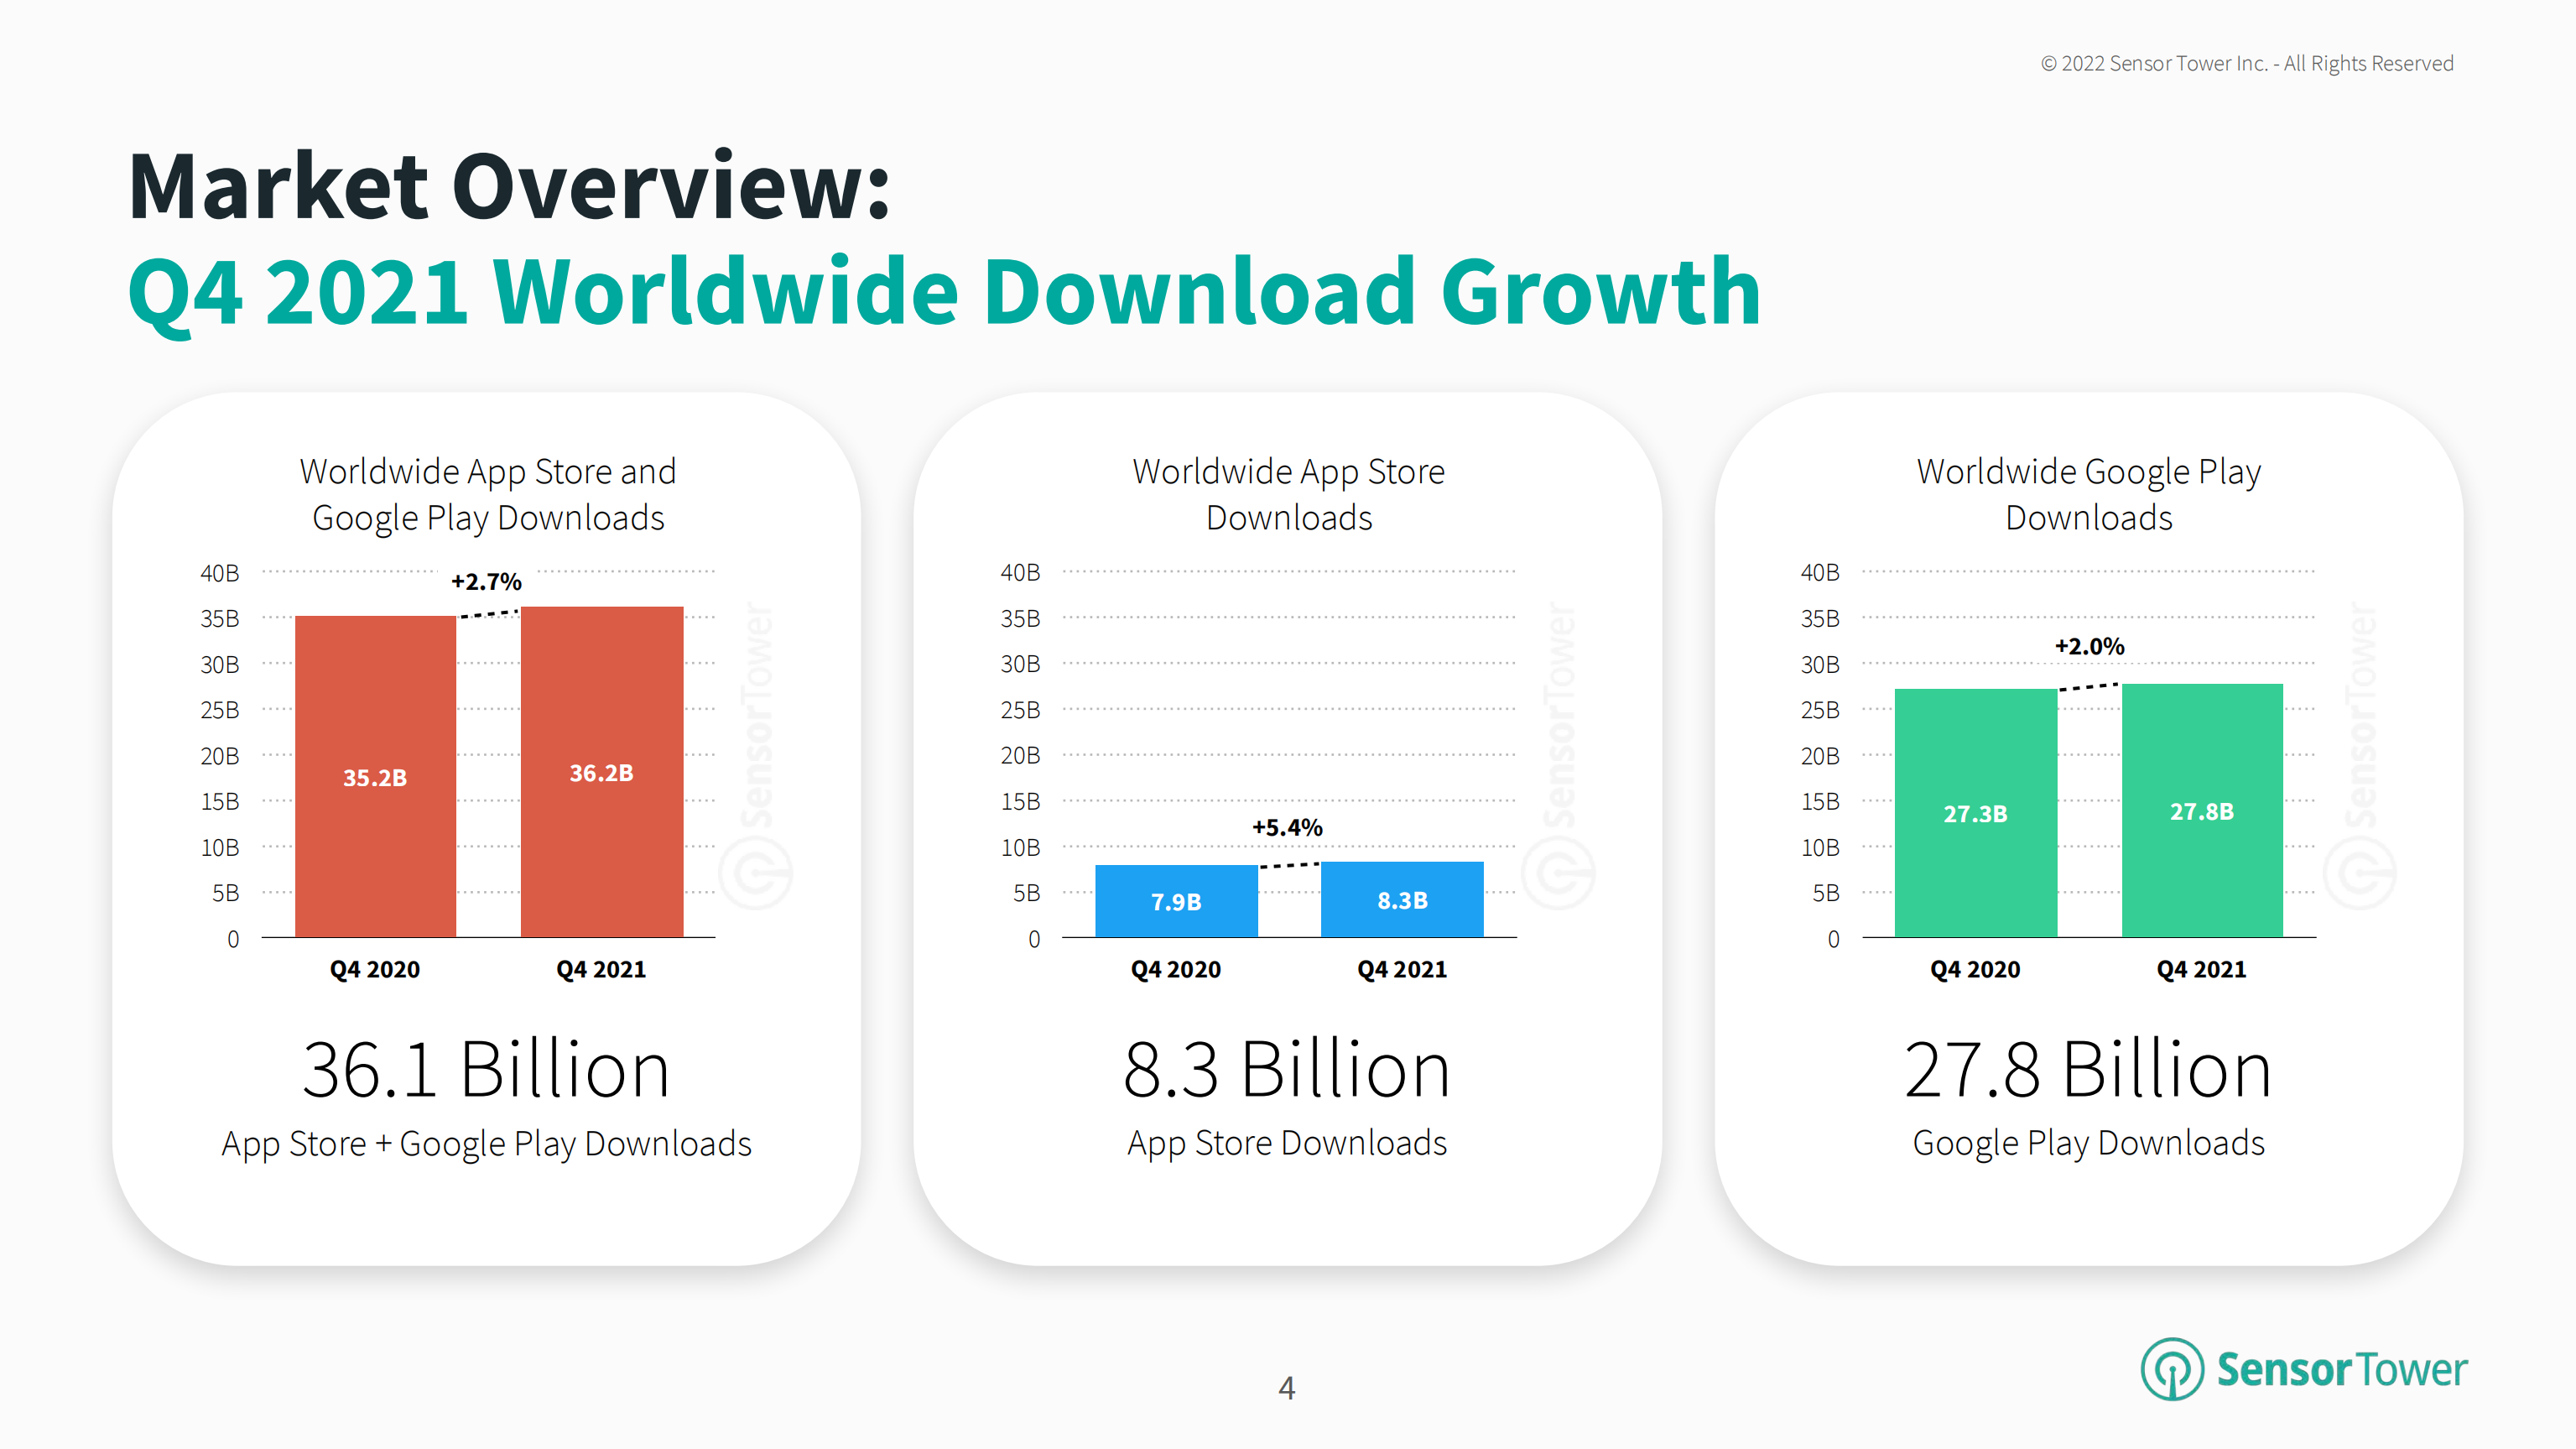
Task: Click the copyright notice text
Action: [x=2246, y=63]
